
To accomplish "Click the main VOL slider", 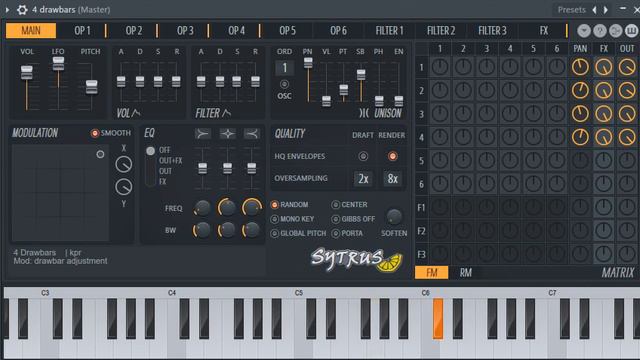I will 27,73.
